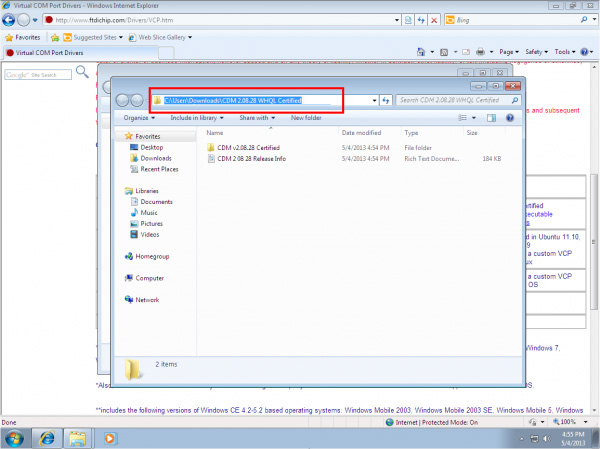Open the Share with dropdown

tap(257, 118)
